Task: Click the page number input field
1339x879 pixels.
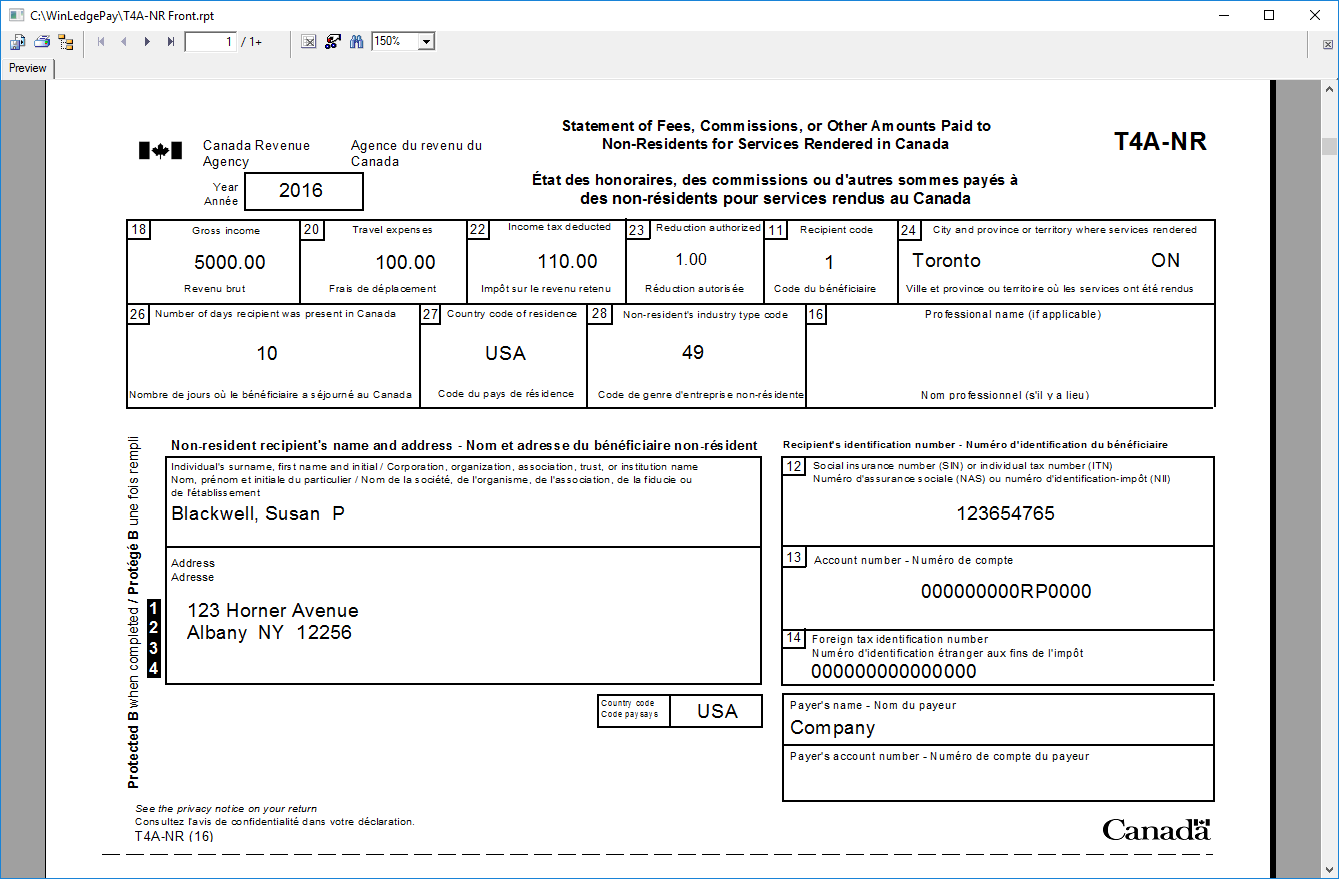Action: (x=210, y=42)
